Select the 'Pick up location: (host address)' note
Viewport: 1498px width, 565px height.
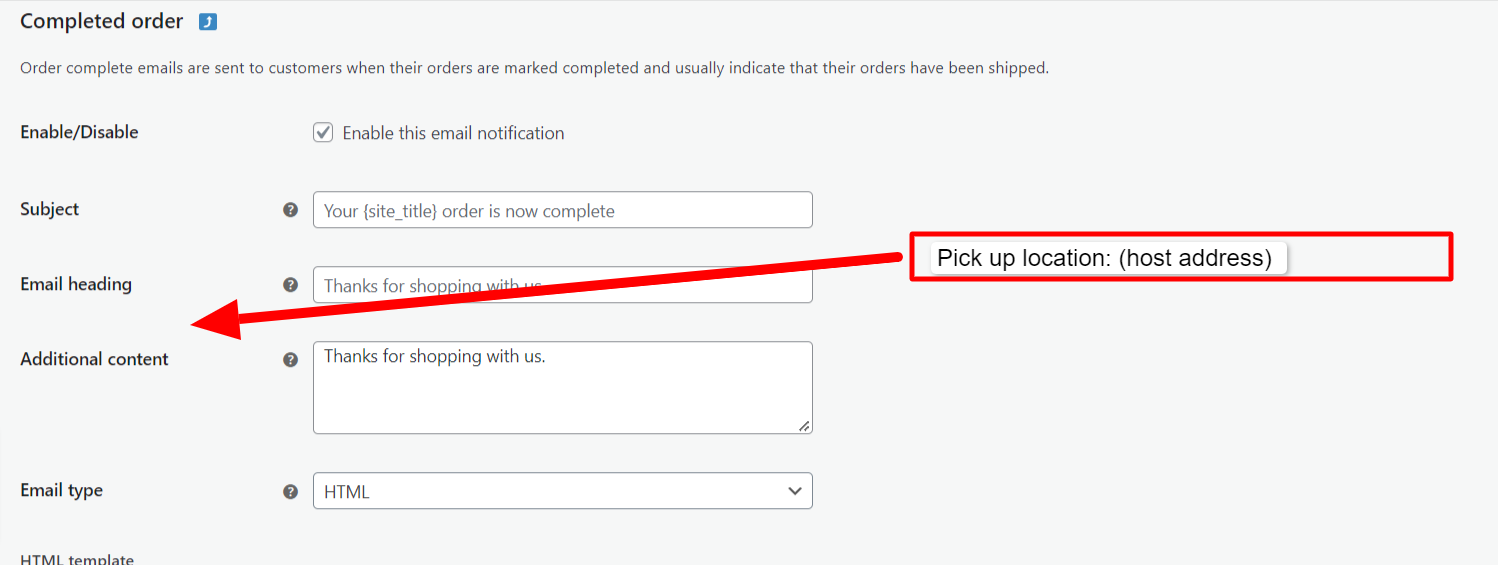tap(1105, 258)
